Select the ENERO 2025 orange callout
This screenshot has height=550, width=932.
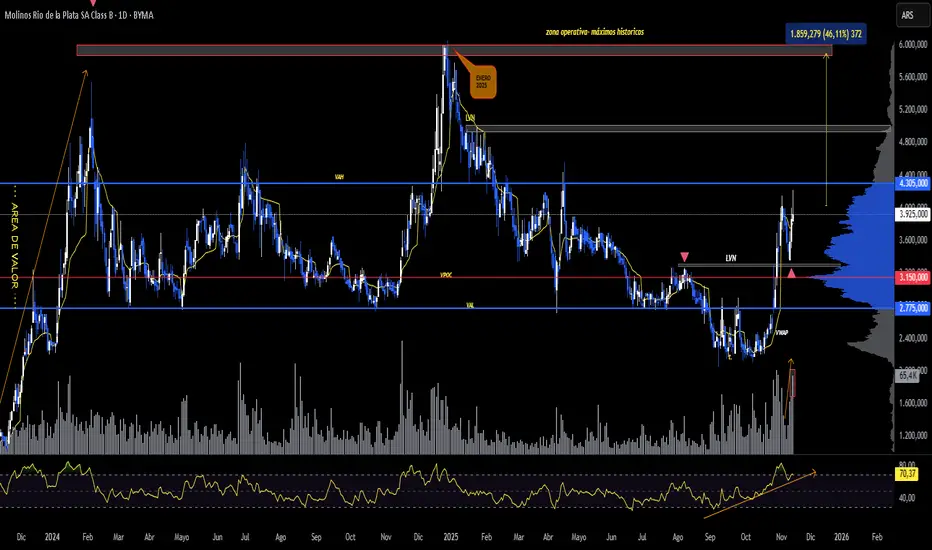(483, 82)
